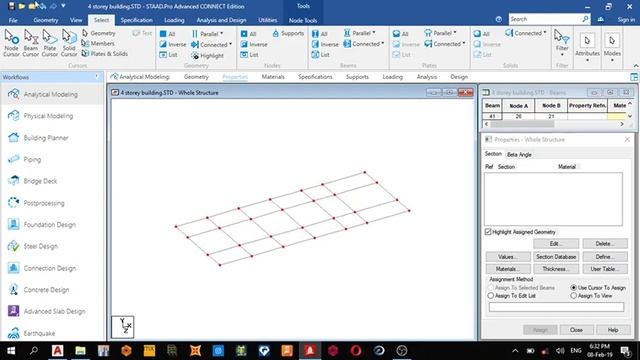640x360 pixels.
Task: Click the Define button
Action: 605,257
